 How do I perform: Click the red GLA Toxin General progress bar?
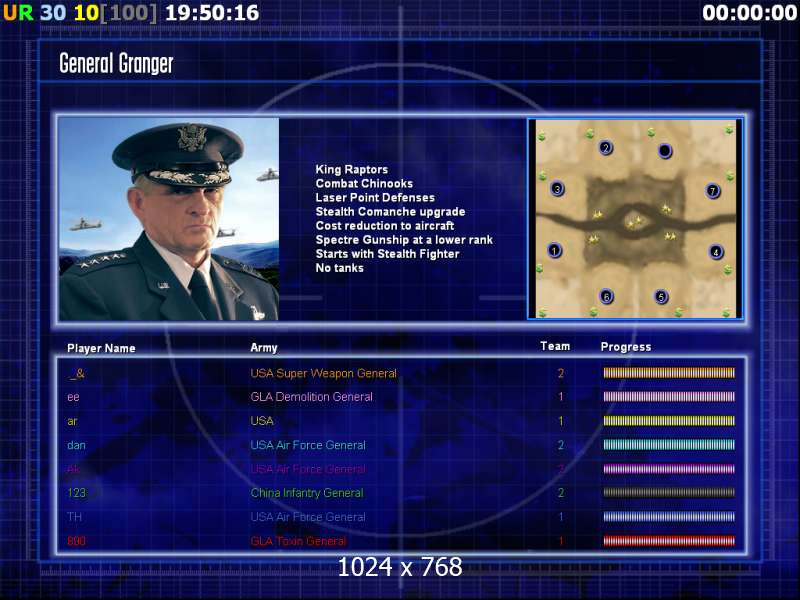click(669, 541)
